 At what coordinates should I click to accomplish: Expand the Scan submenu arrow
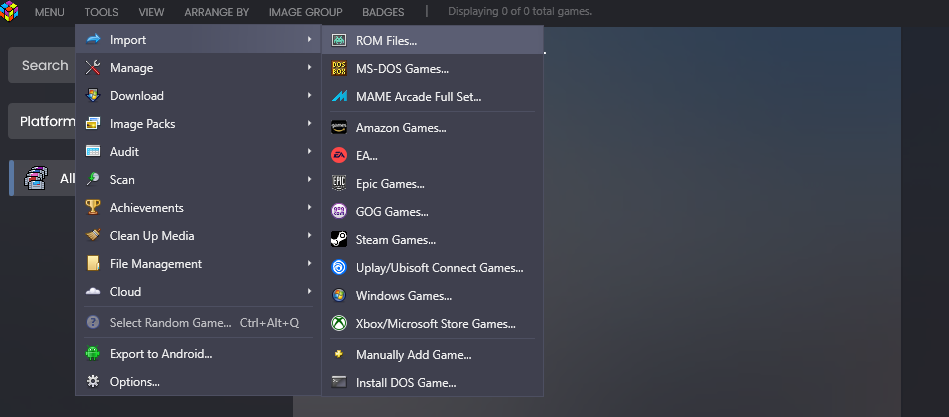click(x=309, y=179)
